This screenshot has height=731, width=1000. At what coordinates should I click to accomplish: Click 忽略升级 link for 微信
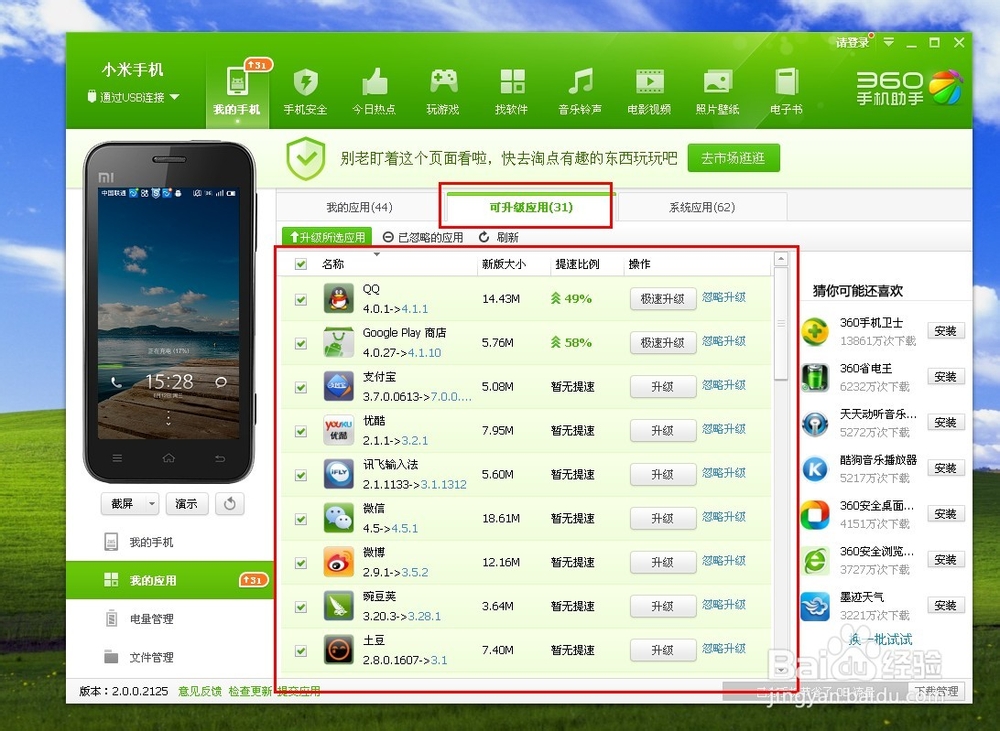724,517
